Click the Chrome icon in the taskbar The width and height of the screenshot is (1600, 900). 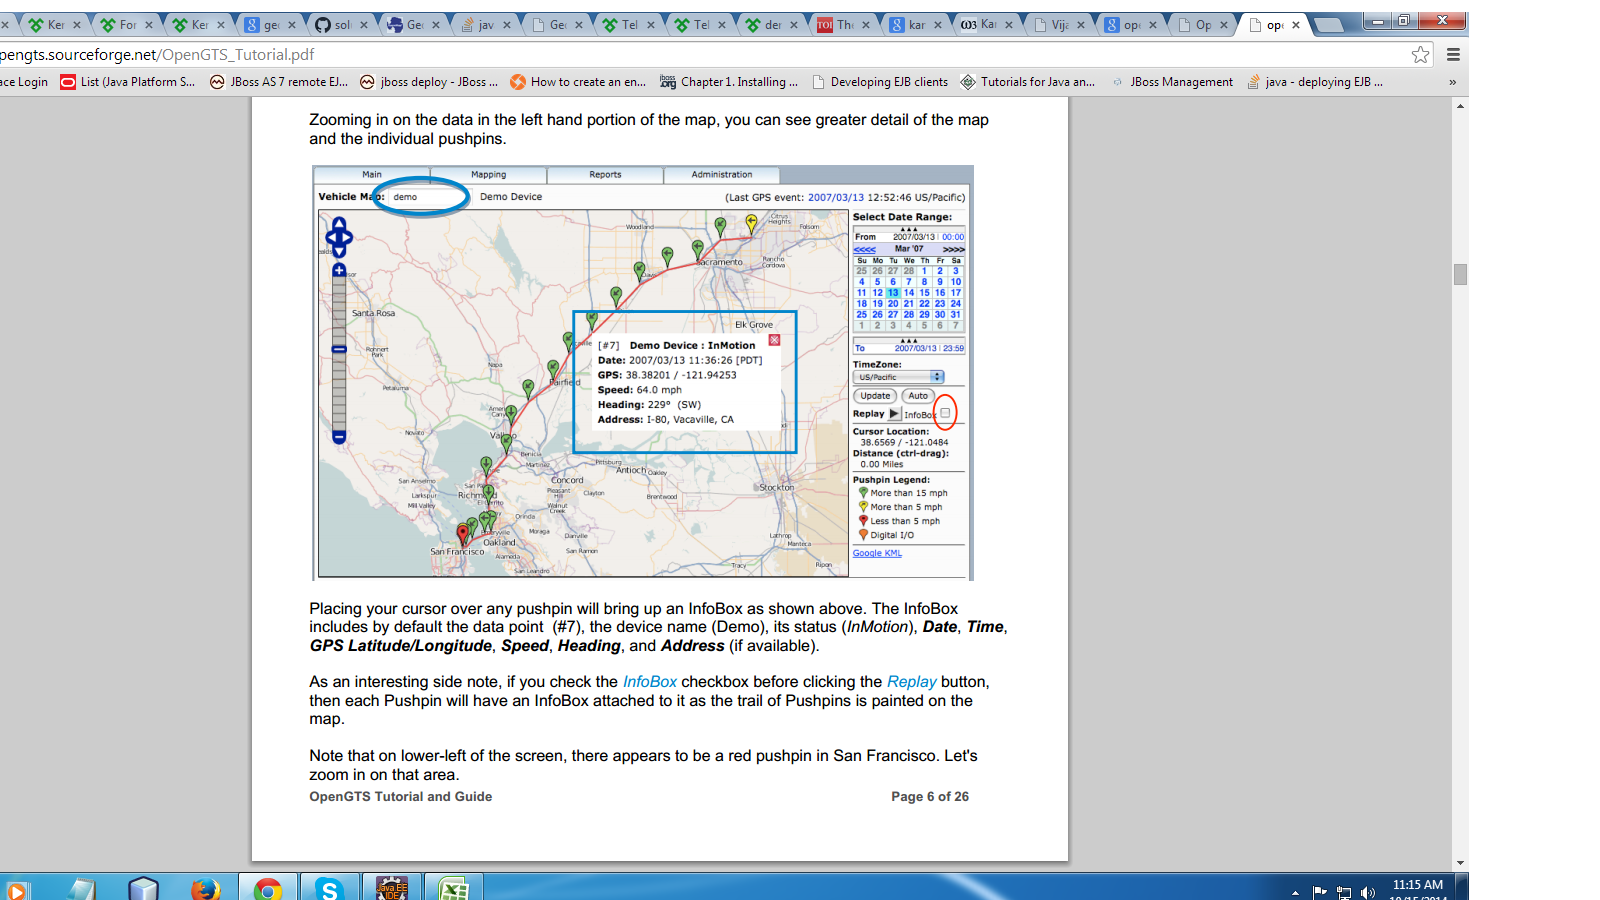tap(267, 888)
